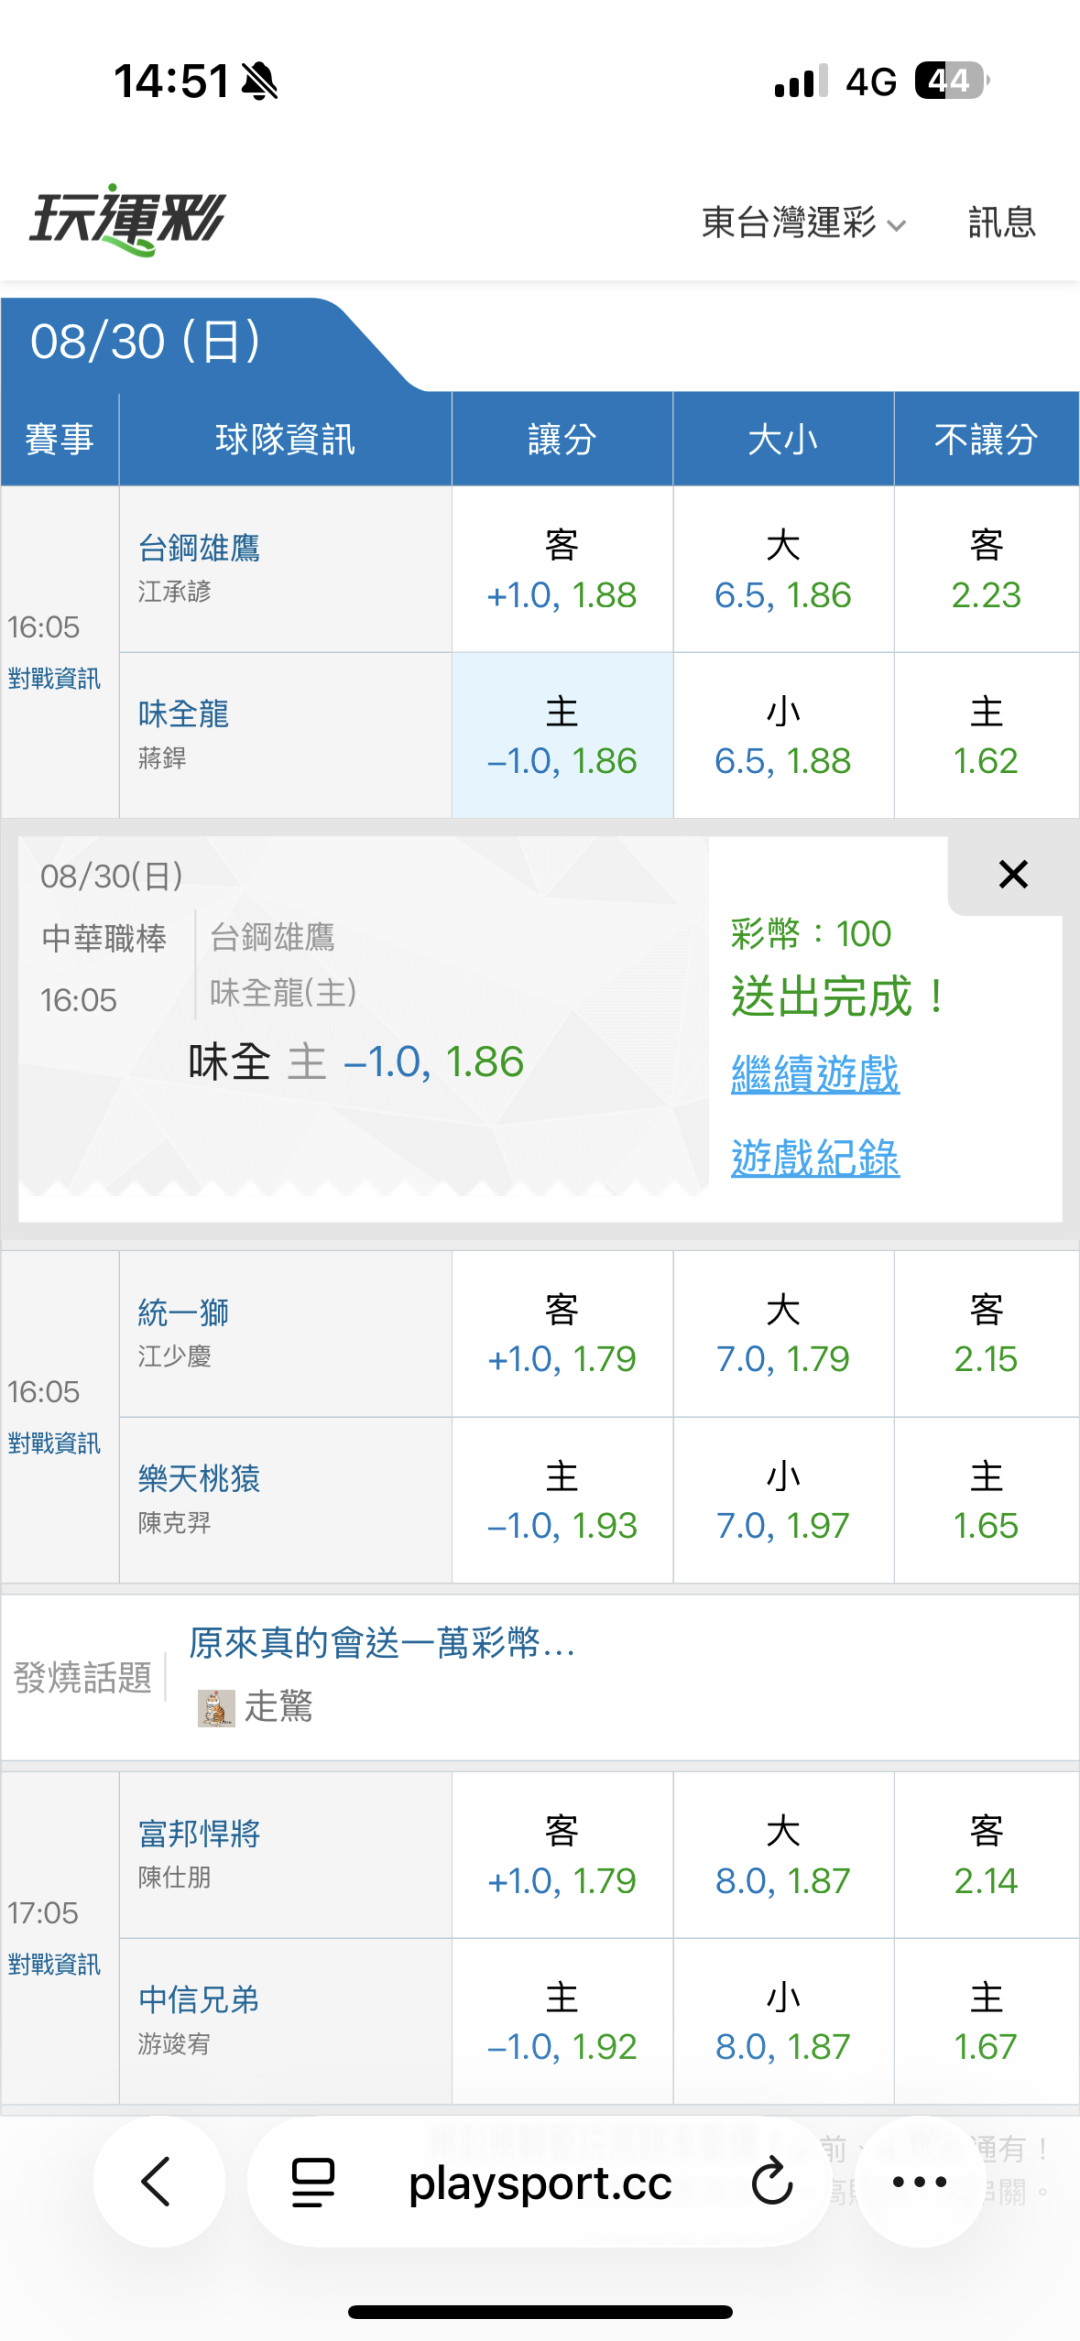Screen dimensions: 1080x2341
Task: Expand the 東台灣運彩 dropdown
Action: 804,222
